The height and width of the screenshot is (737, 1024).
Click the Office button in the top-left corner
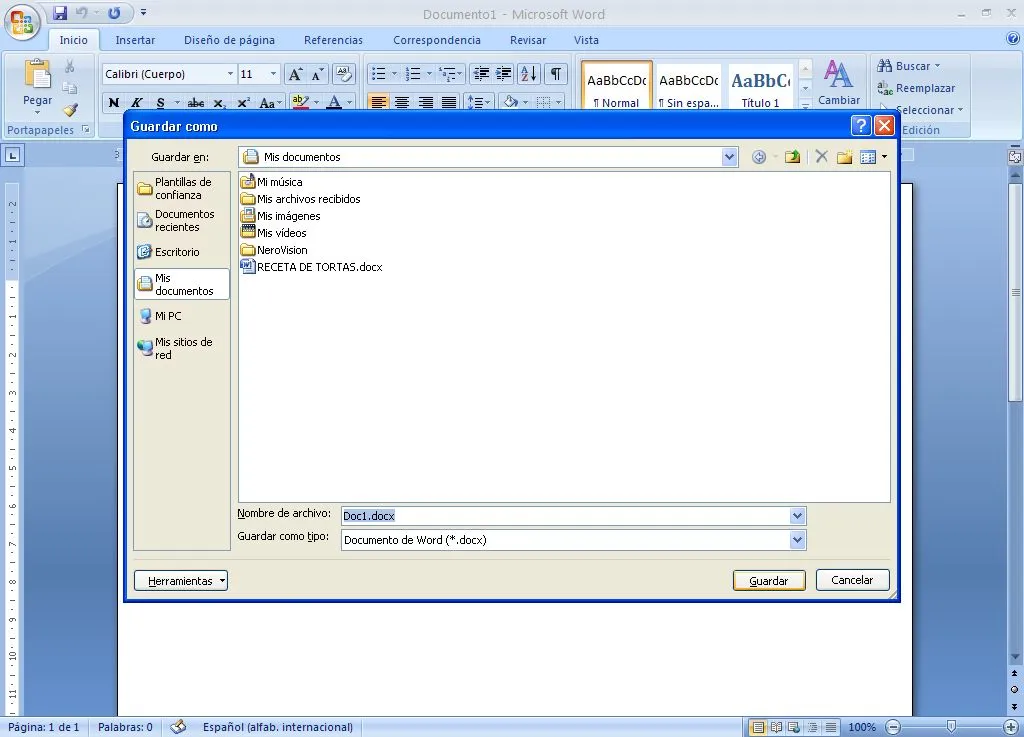point(20,20)
